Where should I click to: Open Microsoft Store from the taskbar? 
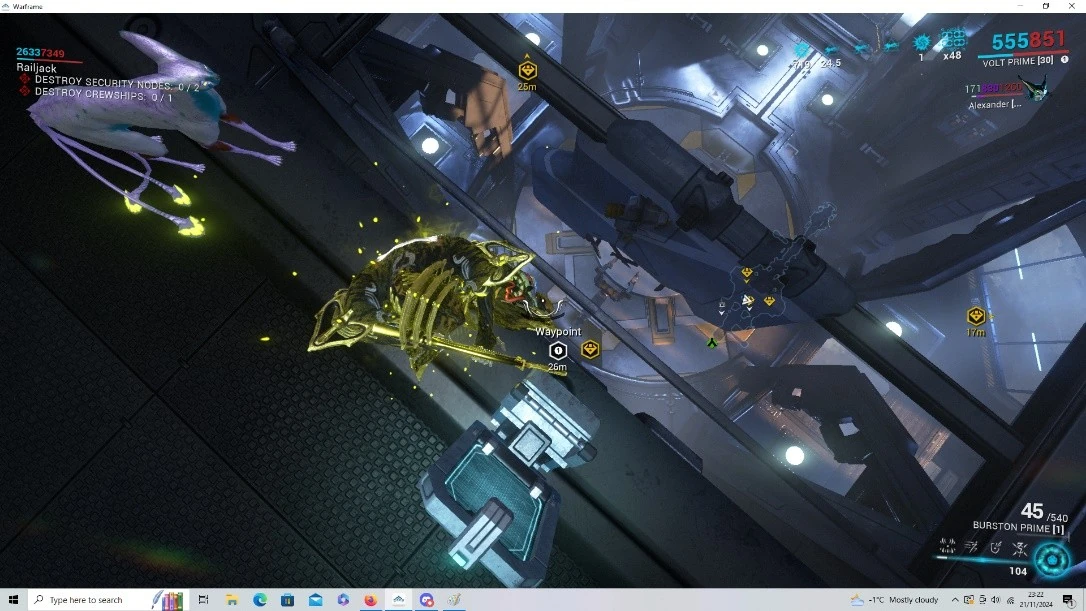pyautogui.click(x=287, y=600)
